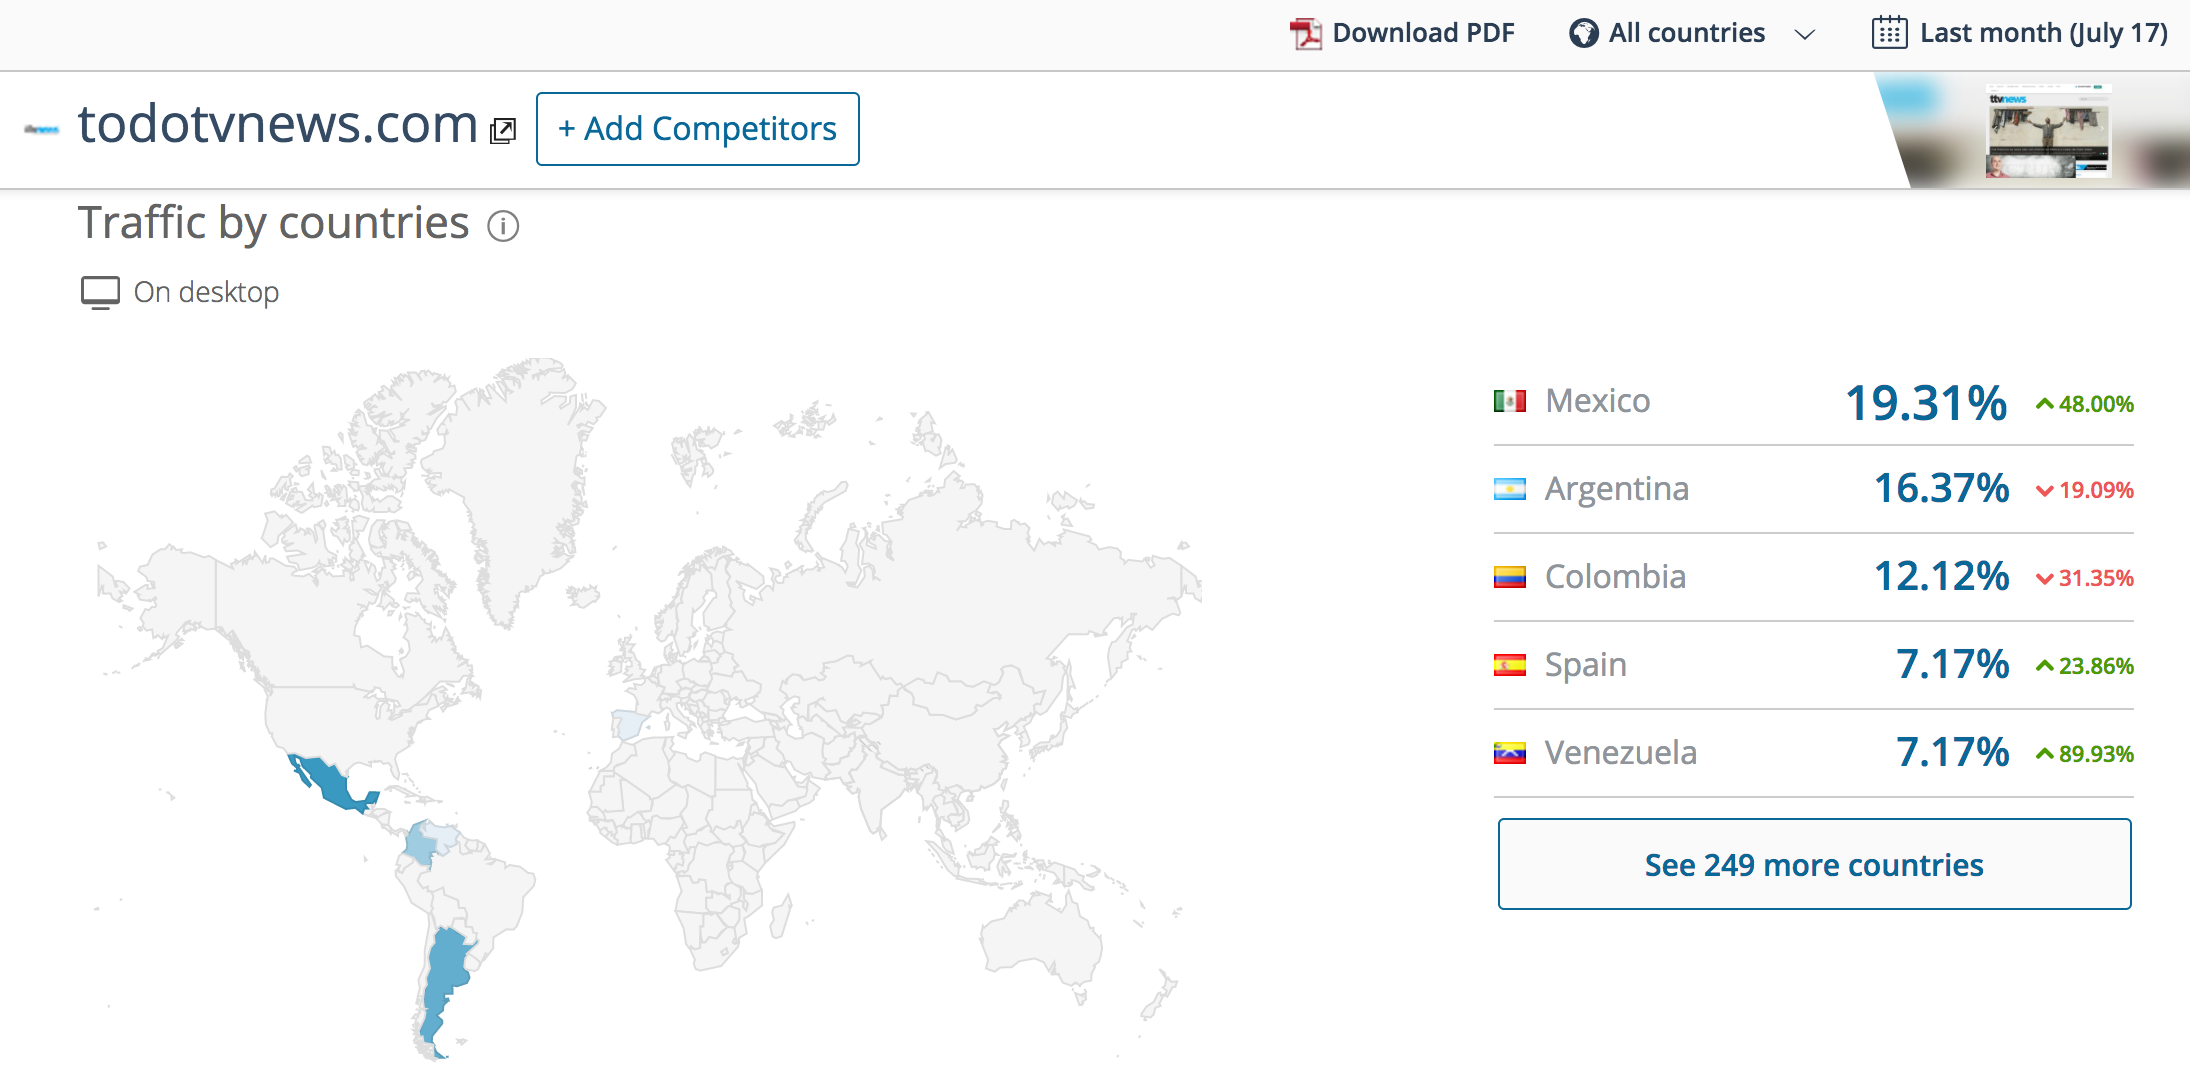Click Mexico's highlighted region on the map
The width and height of the screenshot is (2190, 1086).
click(x=328, y=781)
